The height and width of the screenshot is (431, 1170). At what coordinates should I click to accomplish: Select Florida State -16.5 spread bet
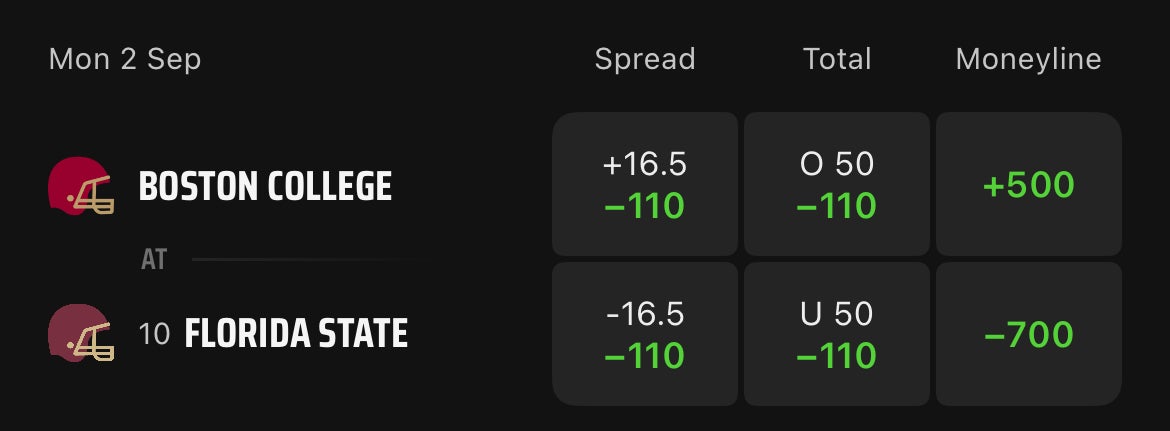click(x=645, y=333)
